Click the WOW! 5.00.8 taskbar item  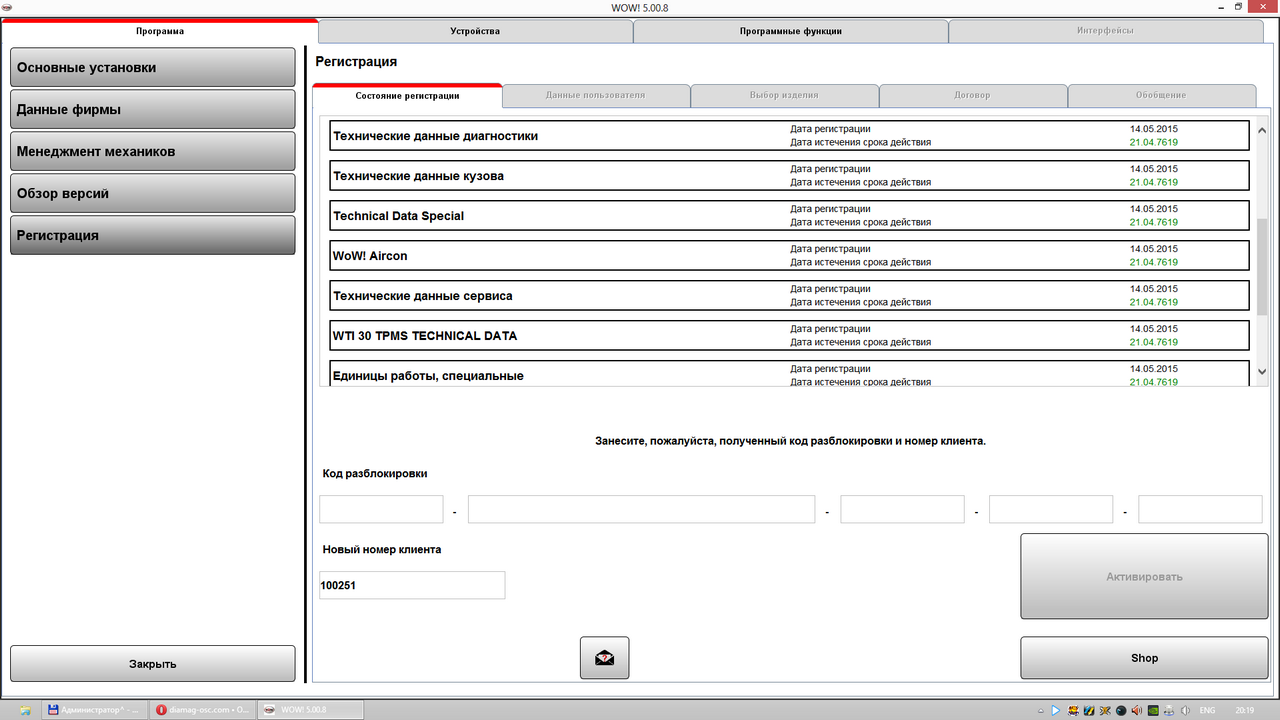[311, 710]
